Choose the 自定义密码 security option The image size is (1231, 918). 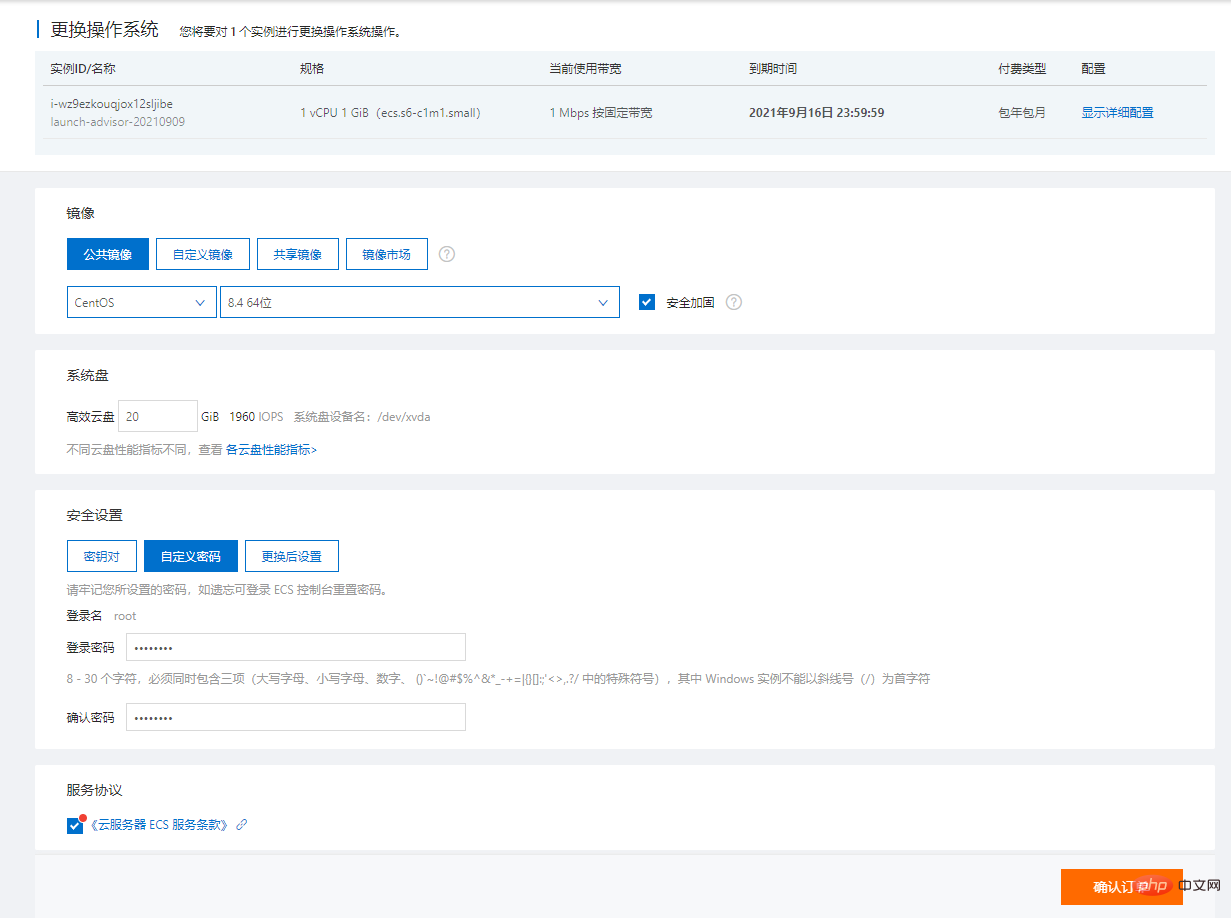[x=191, y=556]
